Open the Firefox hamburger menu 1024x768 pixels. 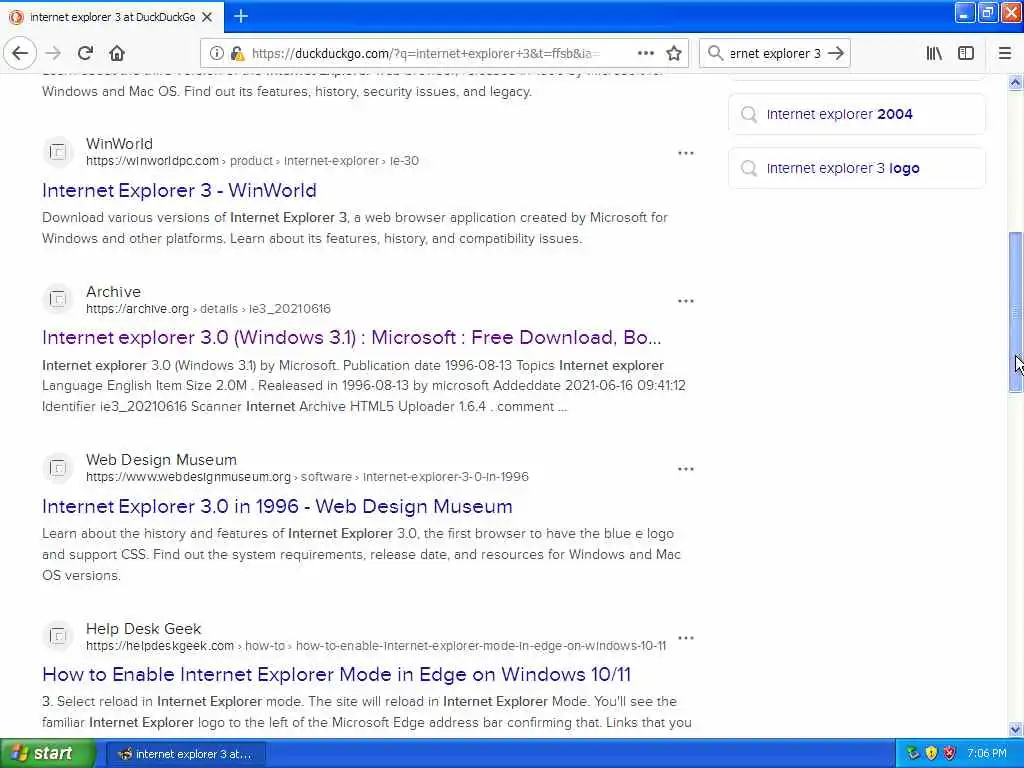(1004, 54)
